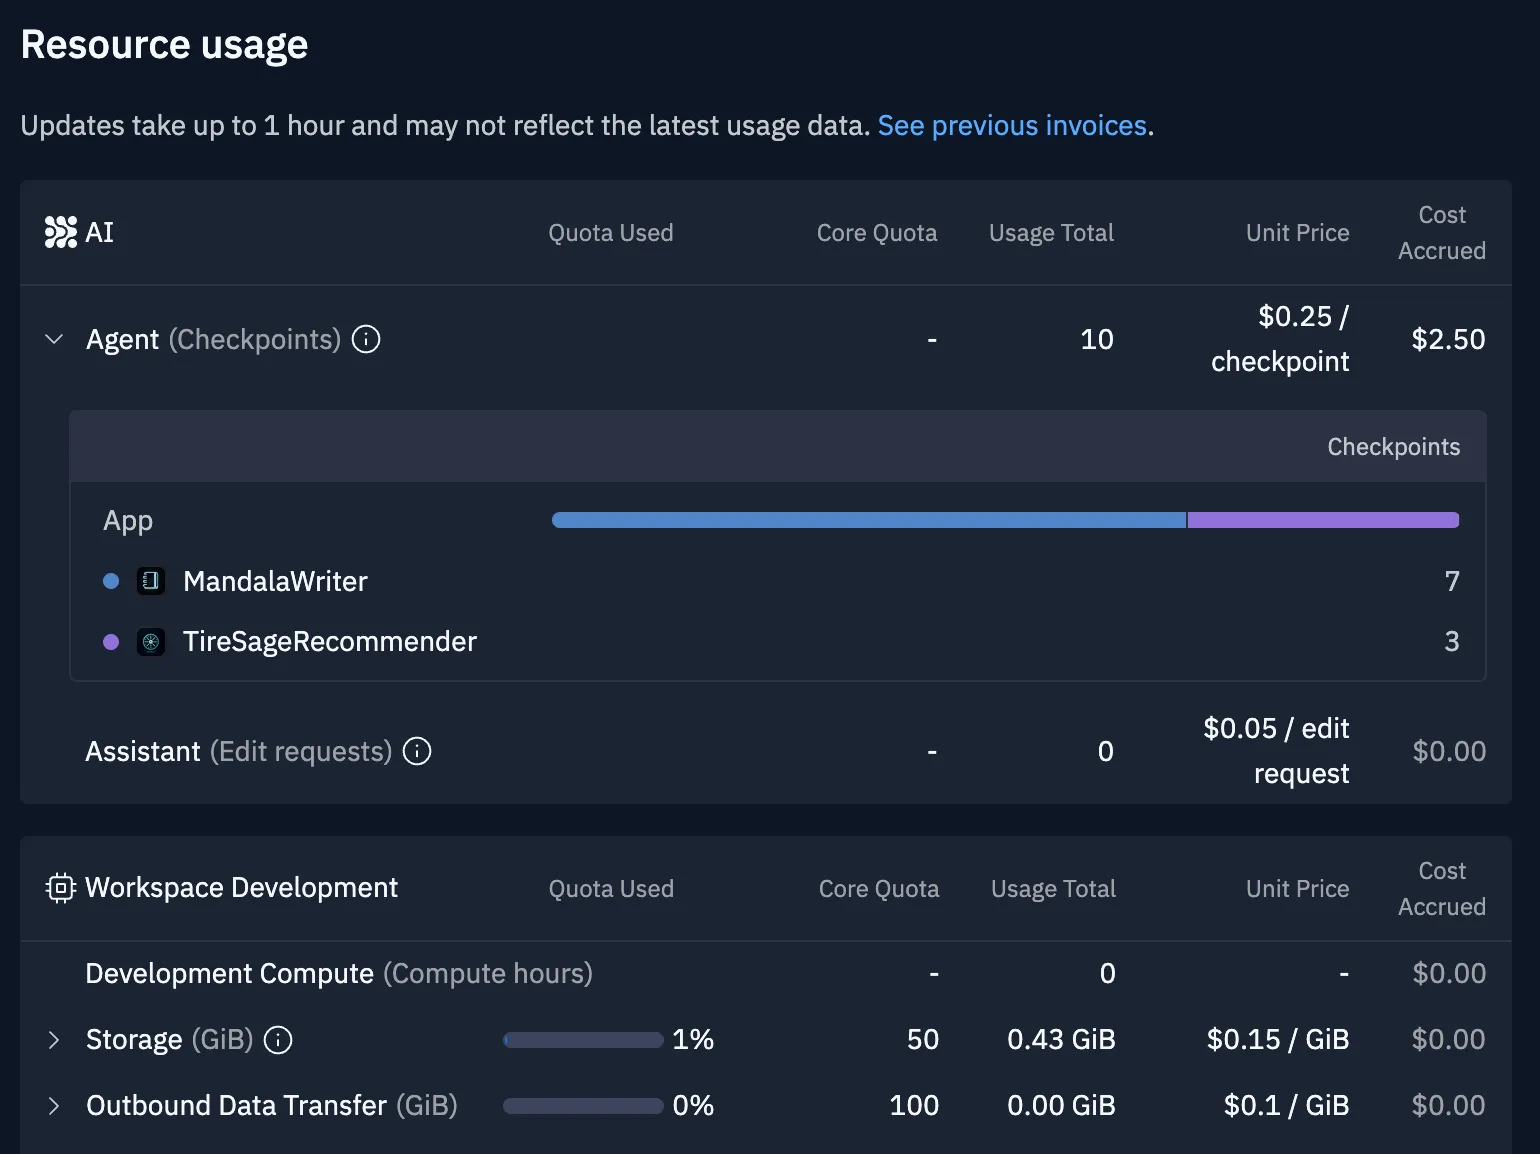Click the Outbound Data Transfer progress bar
Viewport: 1540px width, 1154px height.
[583, 1106]
